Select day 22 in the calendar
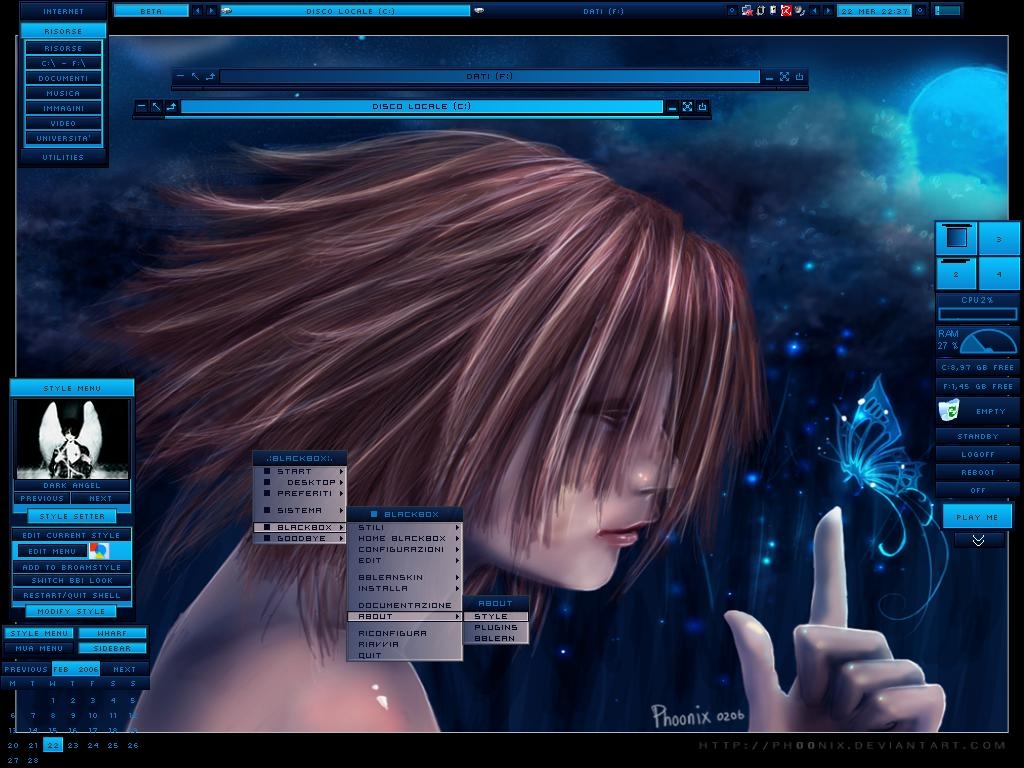 click(53, 744)
